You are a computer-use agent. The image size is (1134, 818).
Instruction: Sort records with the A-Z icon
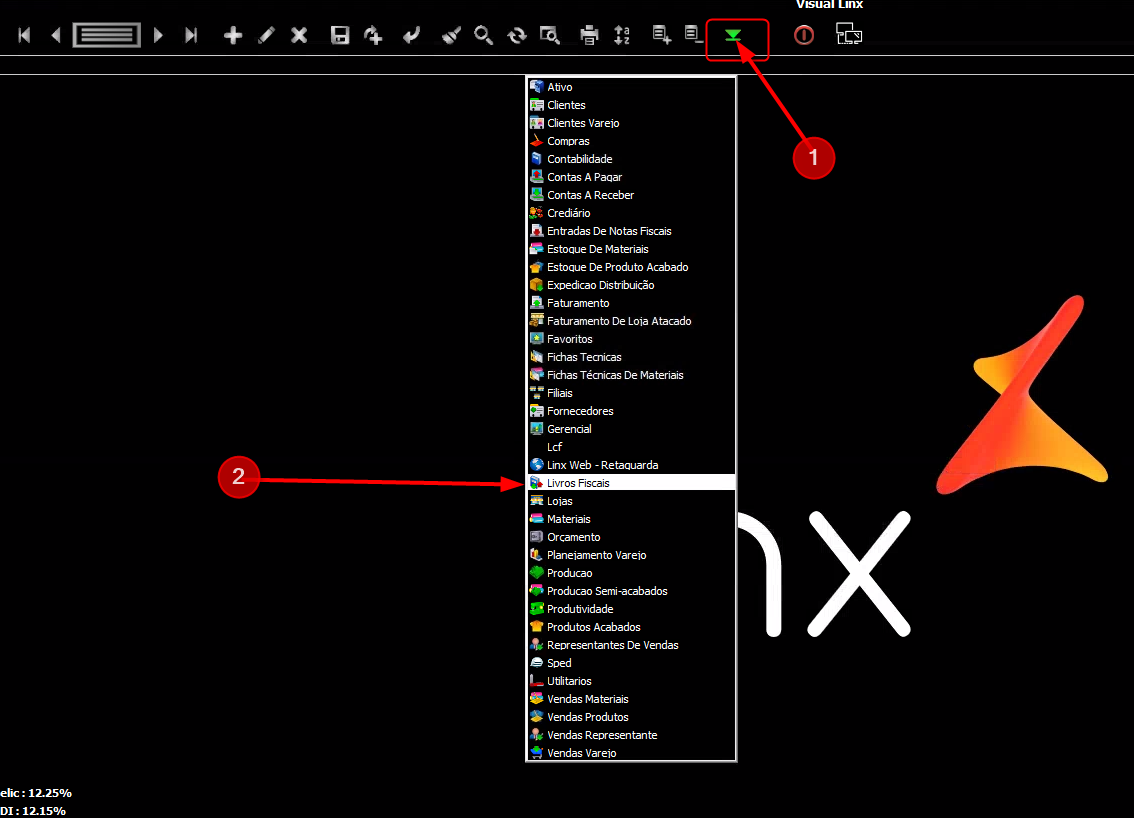pos(622,35)
